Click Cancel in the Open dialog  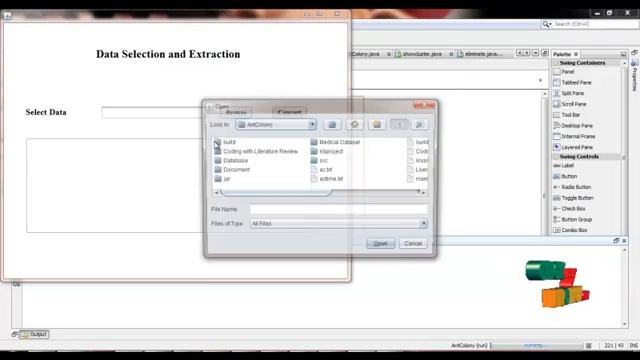(x=413, y=244)
